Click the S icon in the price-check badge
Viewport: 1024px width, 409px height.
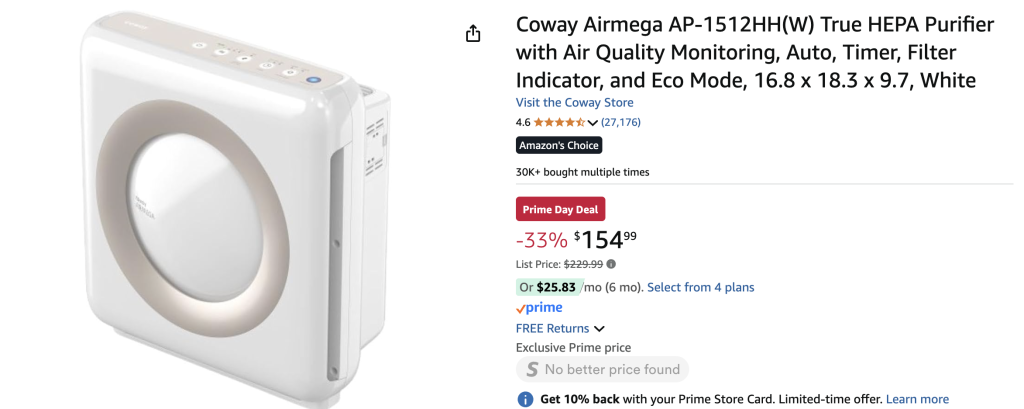click(x=530, y=369)
